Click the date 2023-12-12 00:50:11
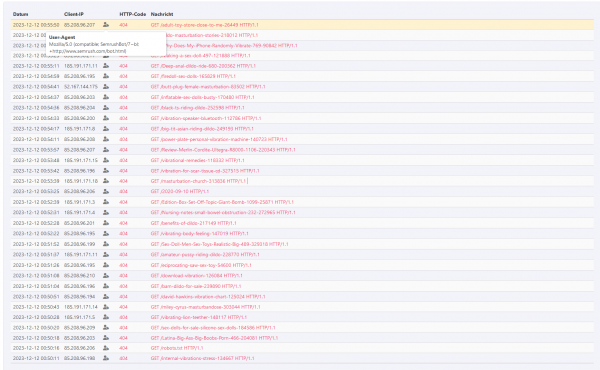The image size is (600, 370). pos(36,358)
